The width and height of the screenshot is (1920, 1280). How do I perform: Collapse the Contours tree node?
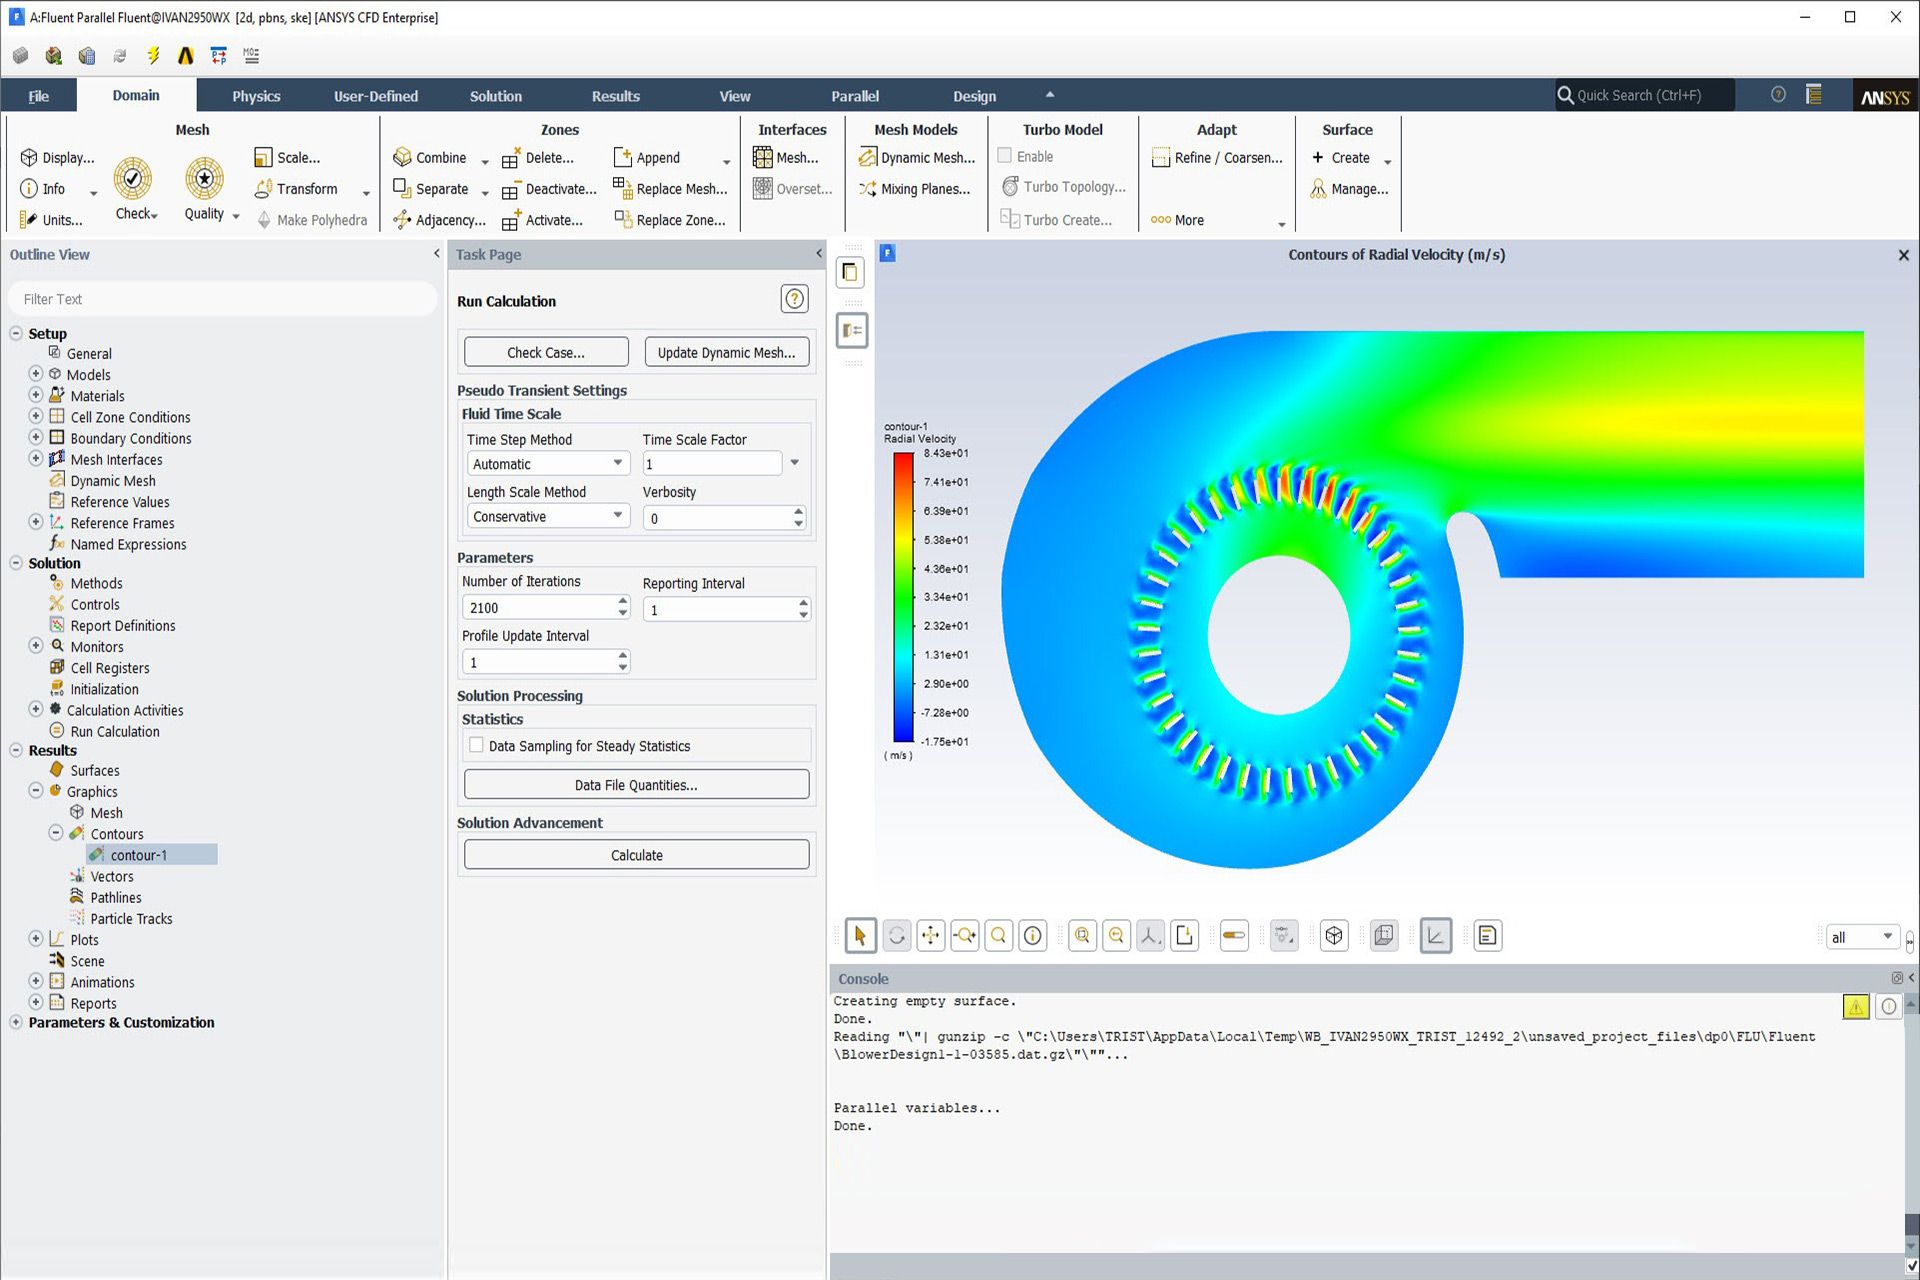click(56, 833)
